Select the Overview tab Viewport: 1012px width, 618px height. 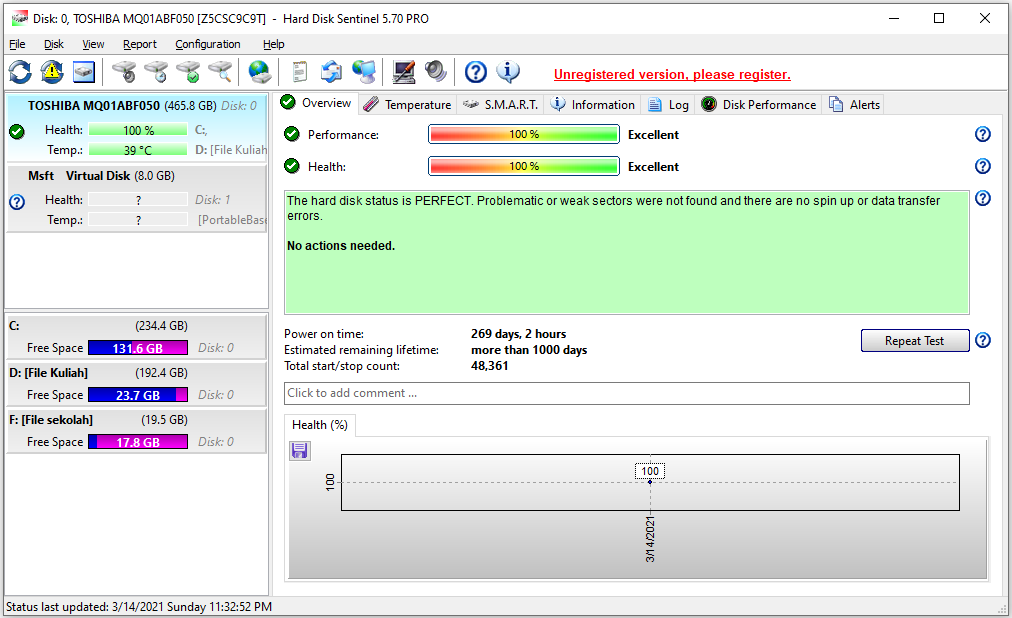click(x=316, y=103)
